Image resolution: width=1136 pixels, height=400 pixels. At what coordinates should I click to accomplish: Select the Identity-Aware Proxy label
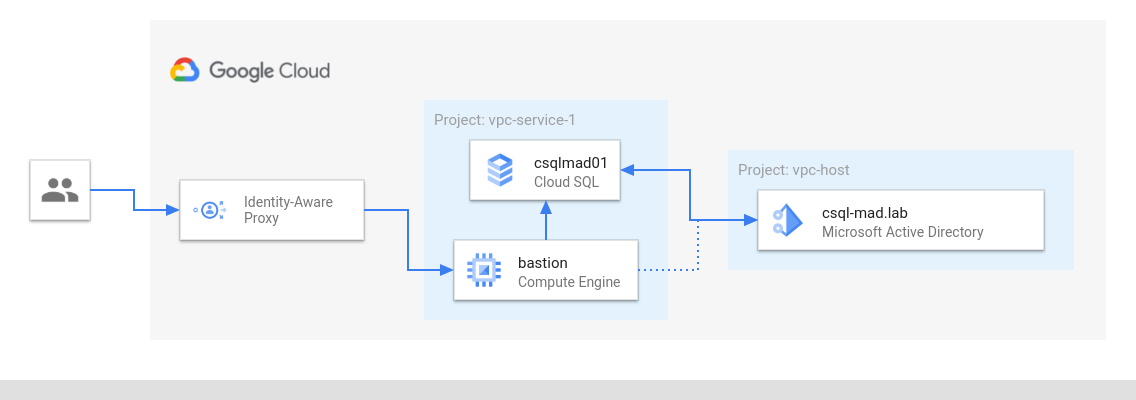click(x=288, y=210)
